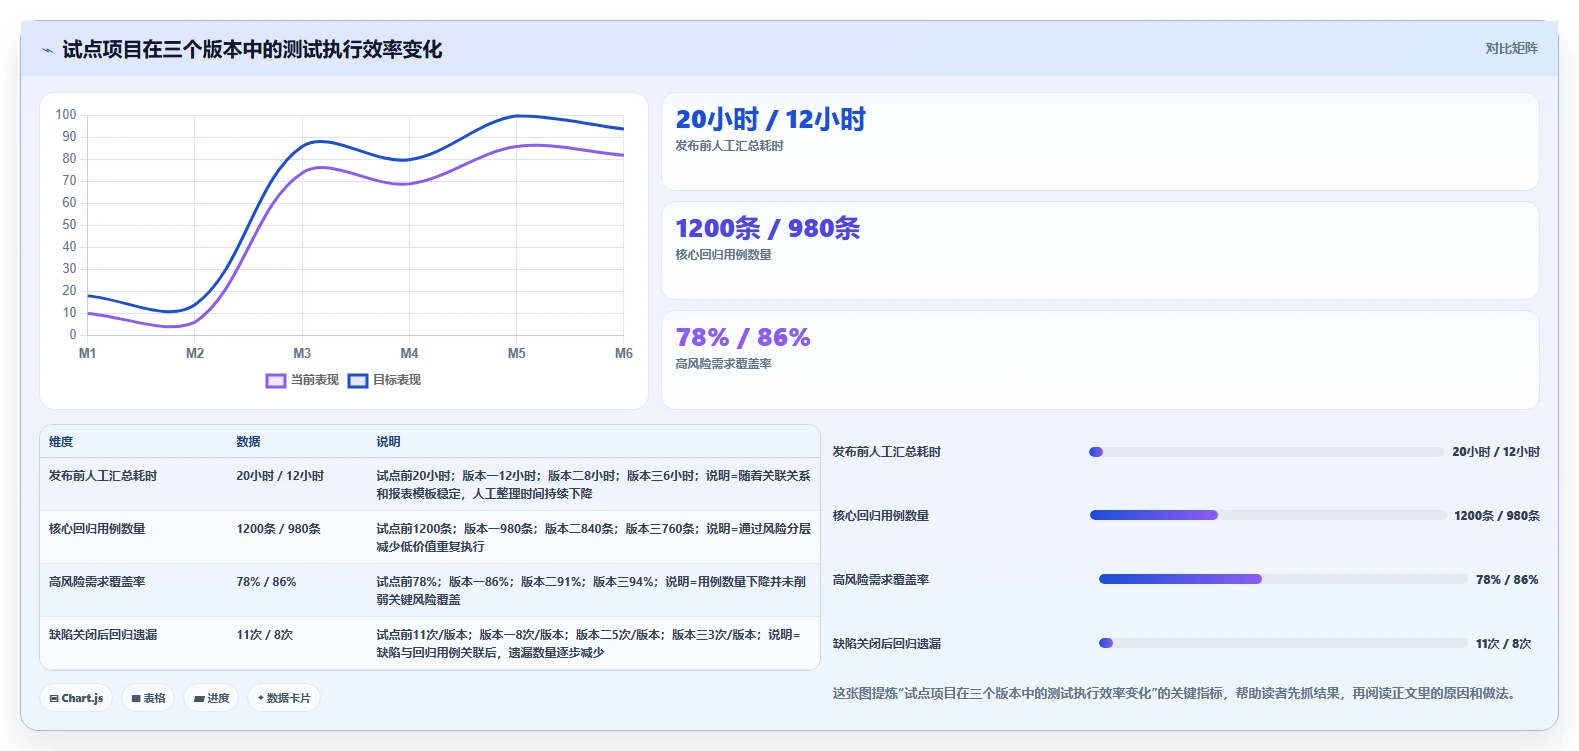This screenshot has height=751, width=1579.
Task: Select the 表格 tag chip
Action: pos(149,698)
